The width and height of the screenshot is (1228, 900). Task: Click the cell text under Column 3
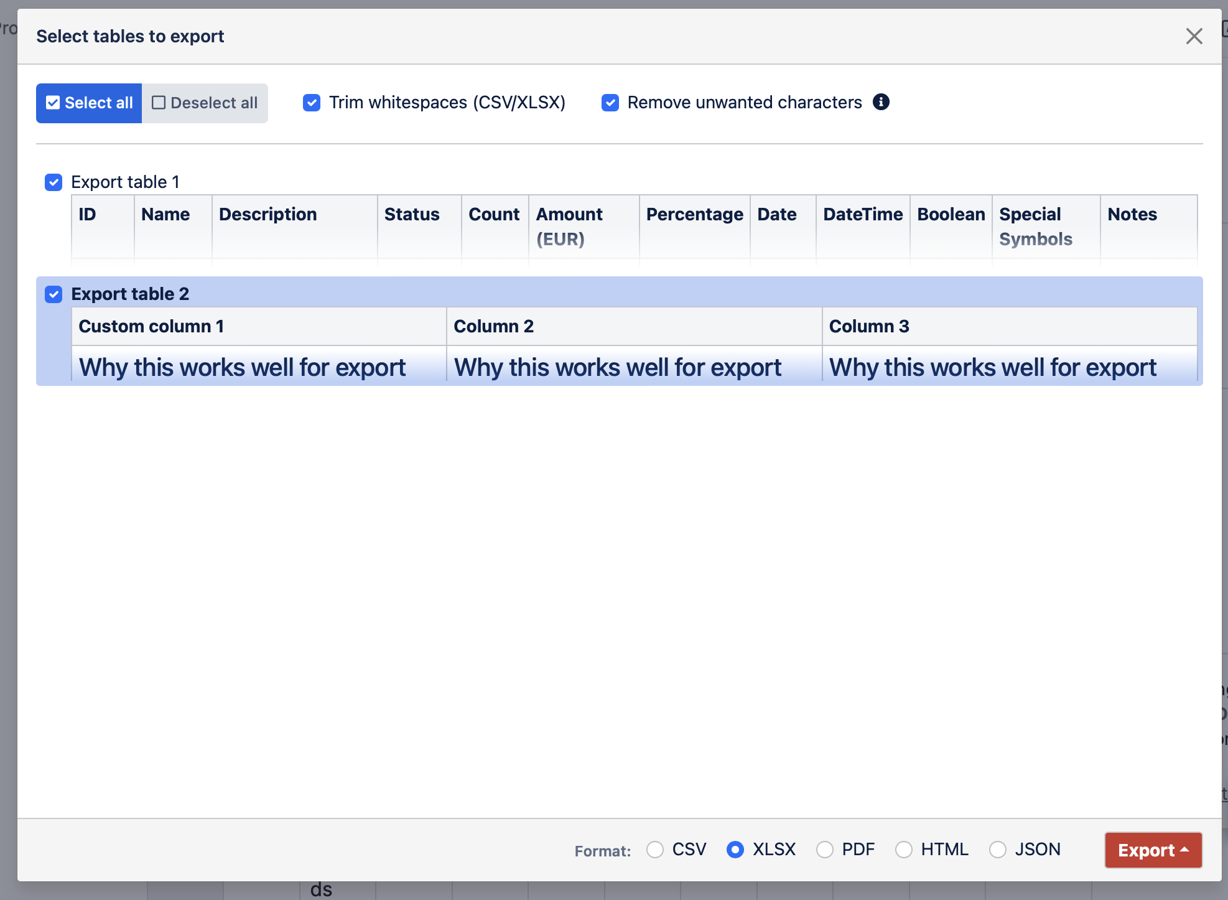pyautogui.click(x=992, y=367)
